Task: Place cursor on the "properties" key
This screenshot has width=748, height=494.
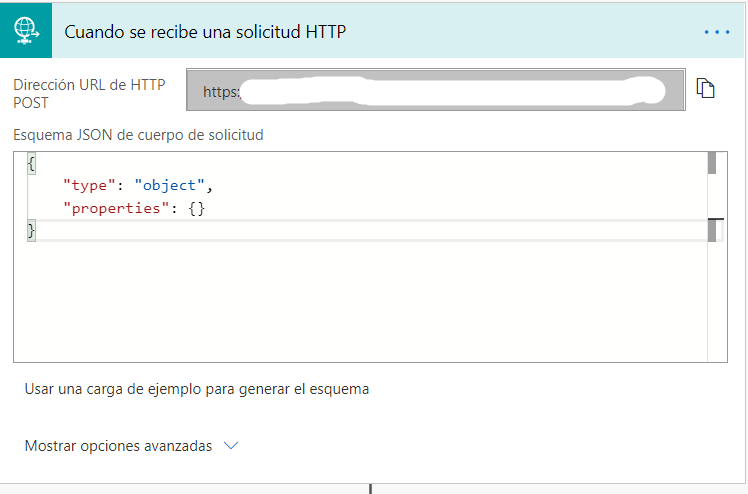Action: coord(112,208)
